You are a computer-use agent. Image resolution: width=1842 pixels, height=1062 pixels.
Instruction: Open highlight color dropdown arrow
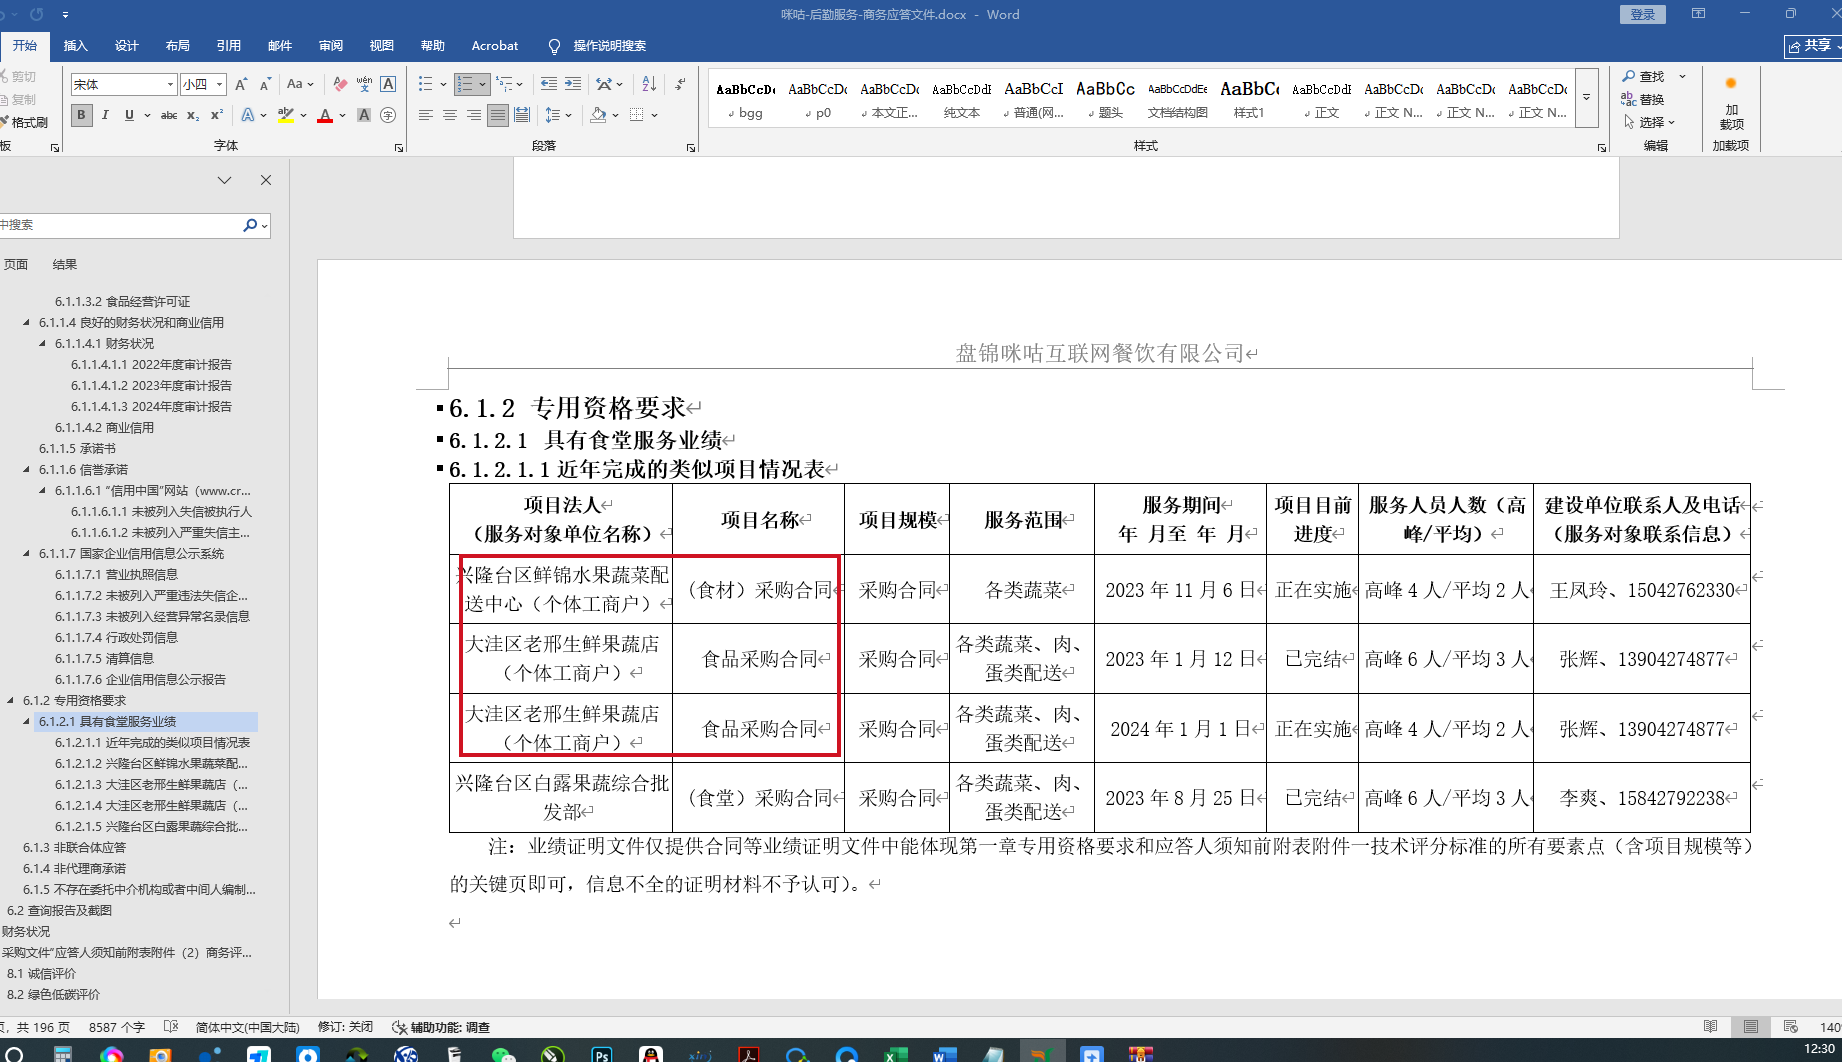tap(304, 116)
